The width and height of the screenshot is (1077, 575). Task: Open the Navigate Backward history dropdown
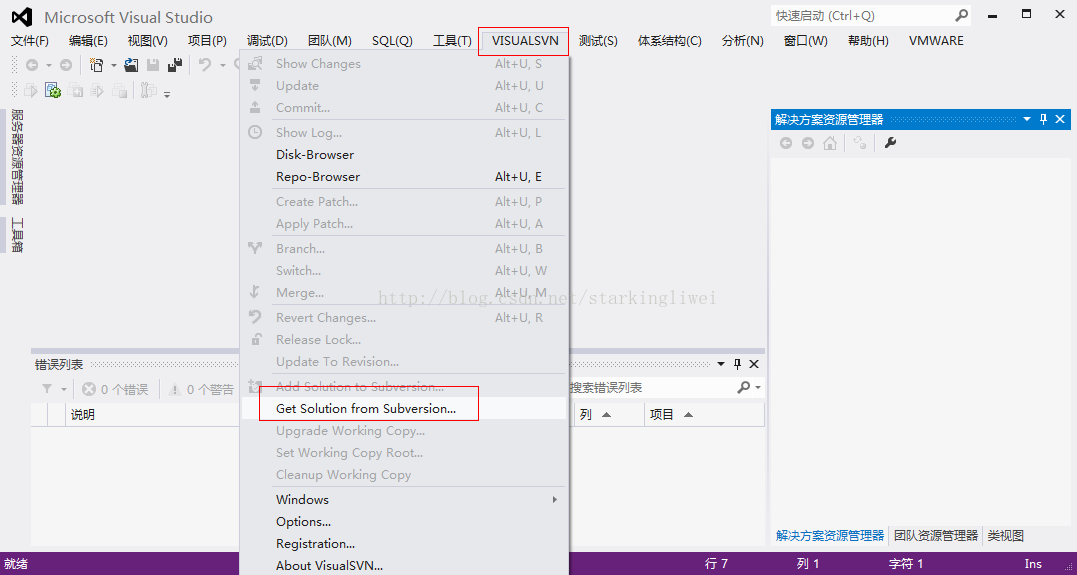(x=49, y=66)
